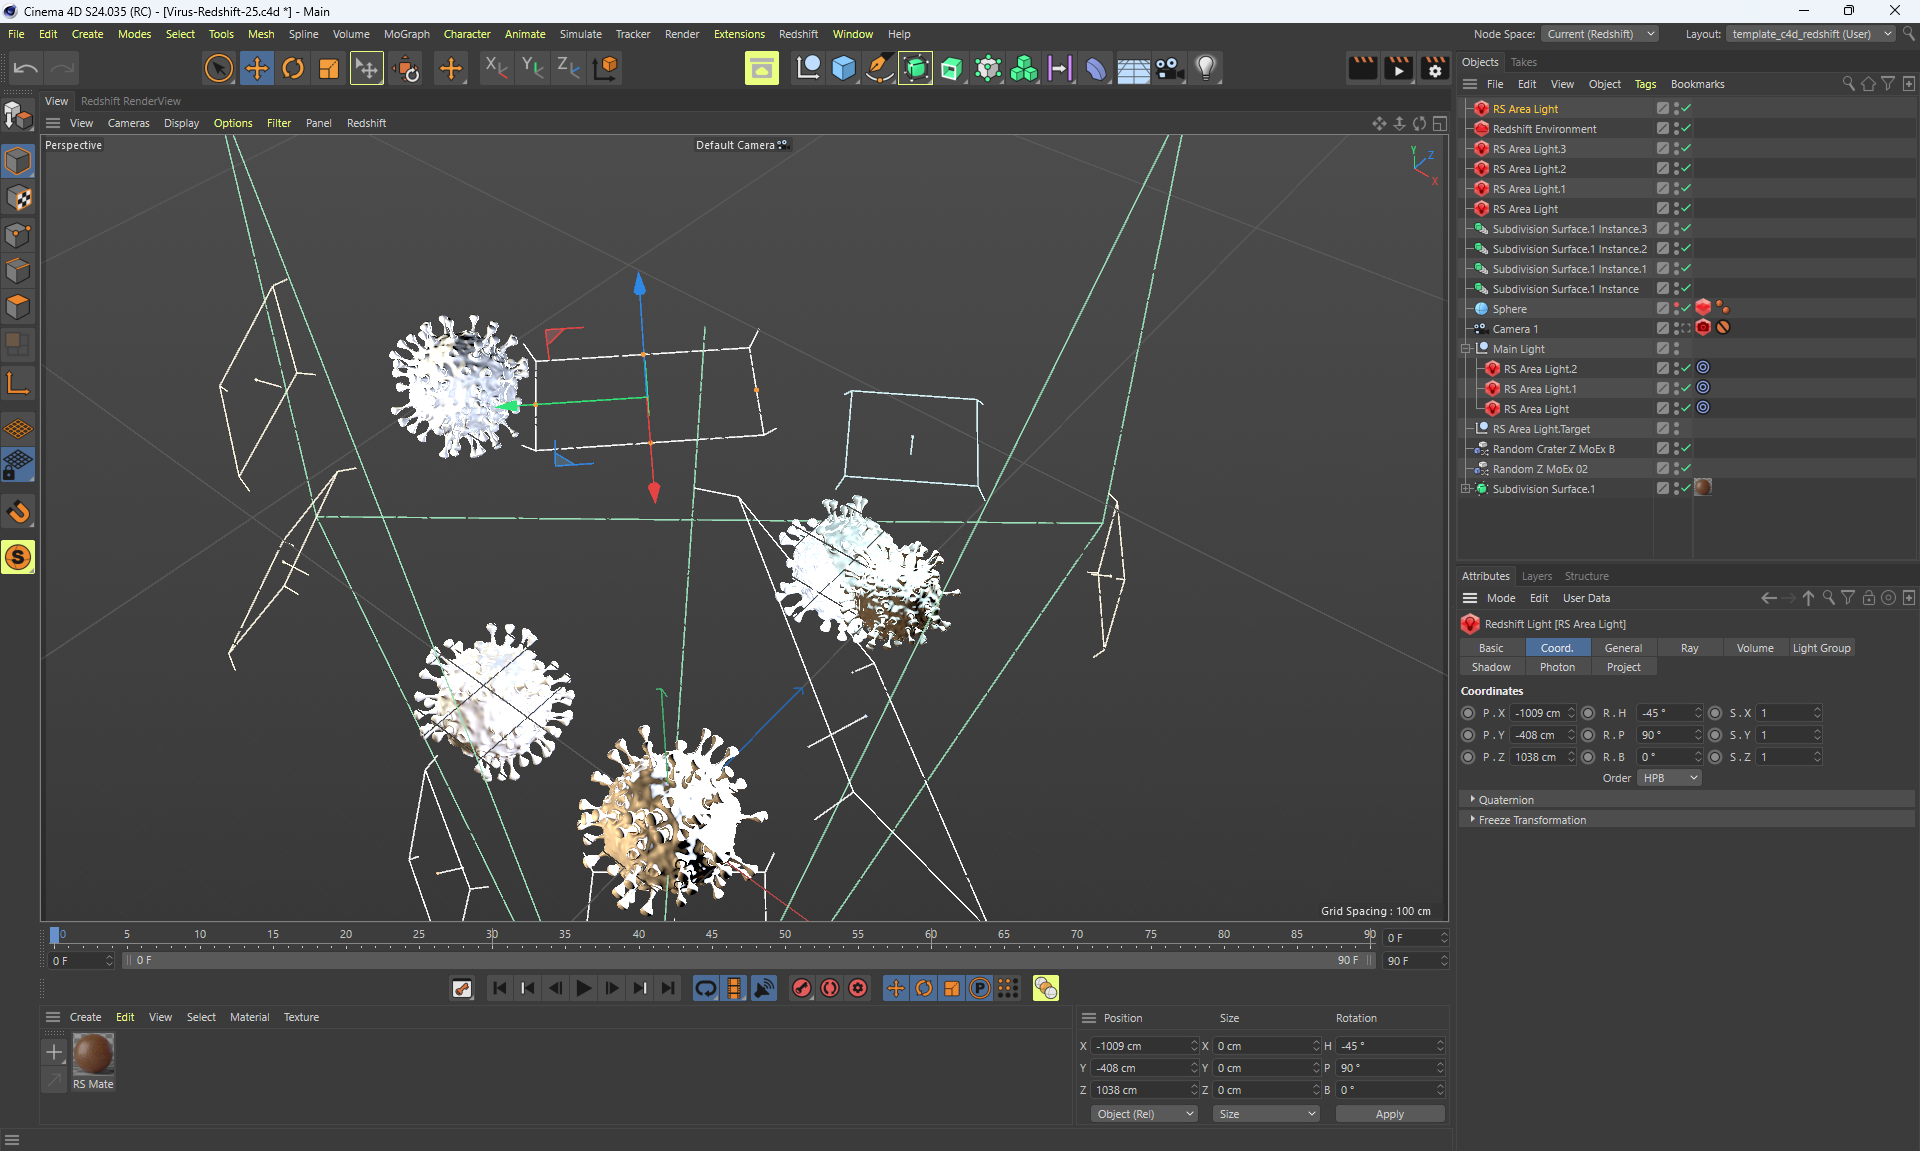Switch to the Shadow attribute tab
The height and width of the screenshot is (1151, 1920).
point(1491,667)
